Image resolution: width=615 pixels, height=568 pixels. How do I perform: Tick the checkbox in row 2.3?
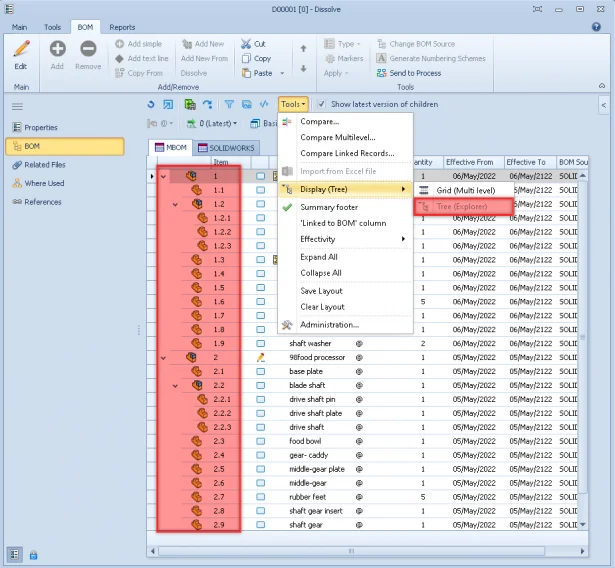coord(261,441)
